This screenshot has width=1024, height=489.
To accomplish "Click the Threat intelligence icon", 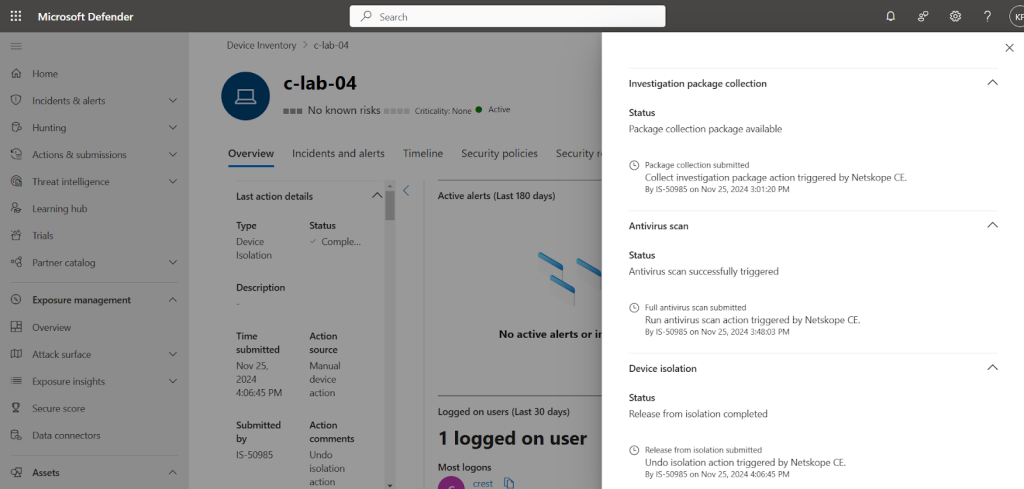I will pyautogui.click(x=16, y=181).
